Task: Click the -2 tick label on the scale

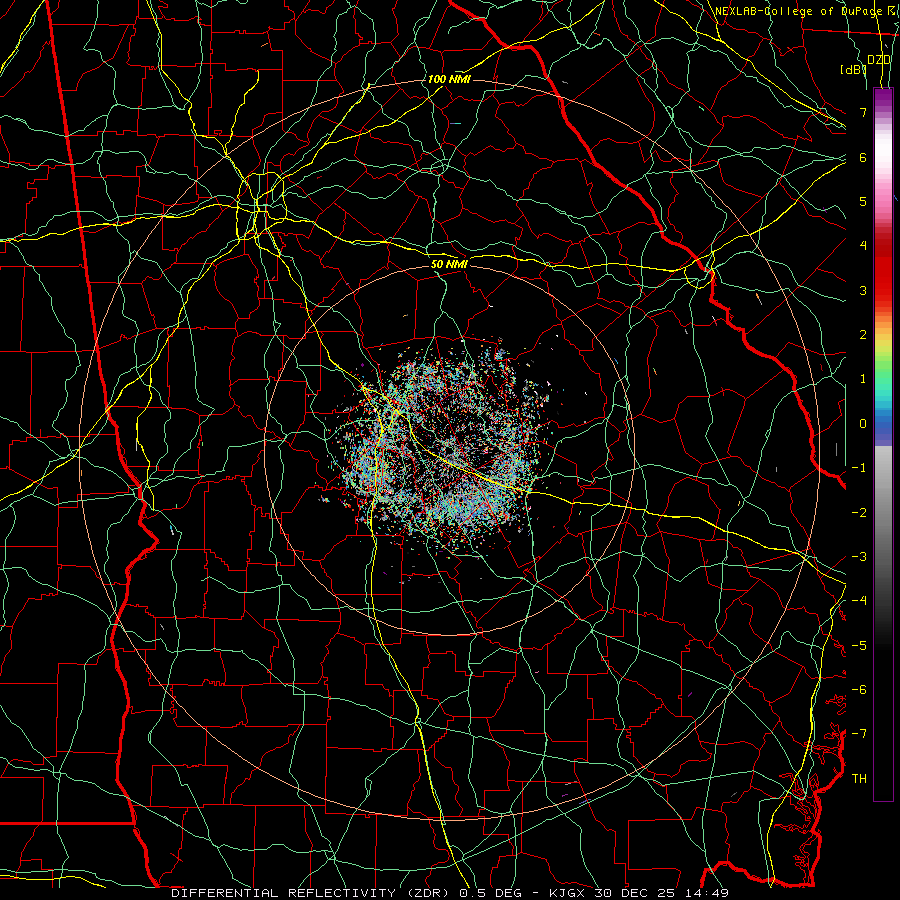Action: 859,512
